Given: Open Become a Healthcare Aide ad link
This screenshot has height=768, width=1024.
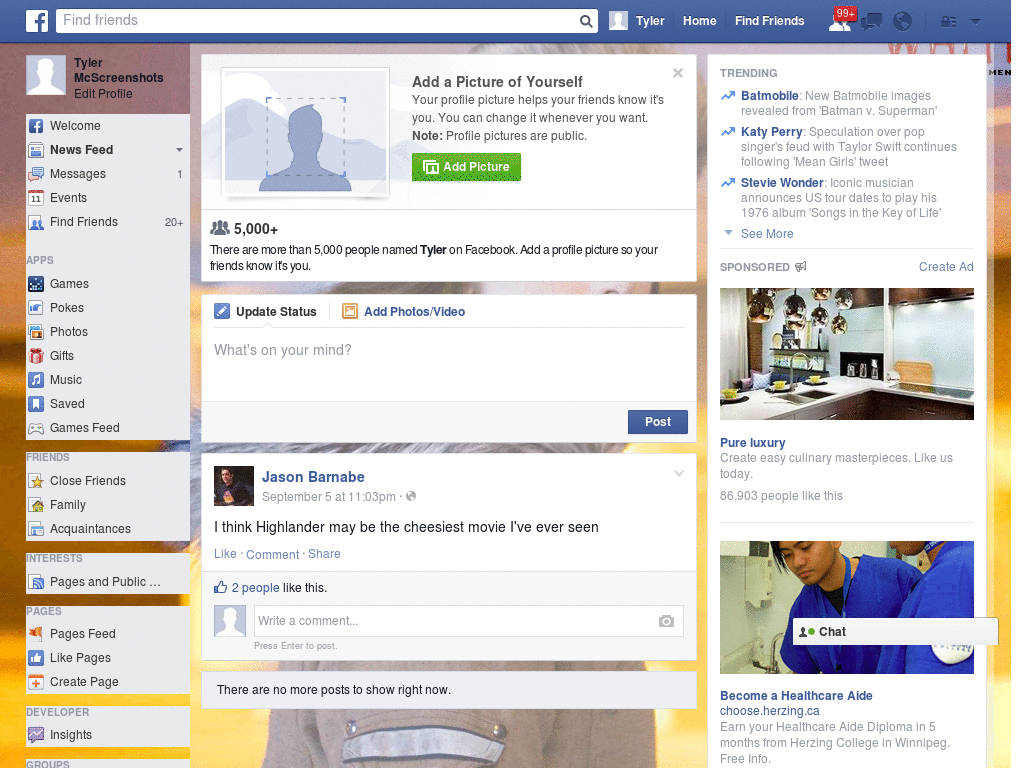Looking at the screenshot, I should (x=796, y=696).
